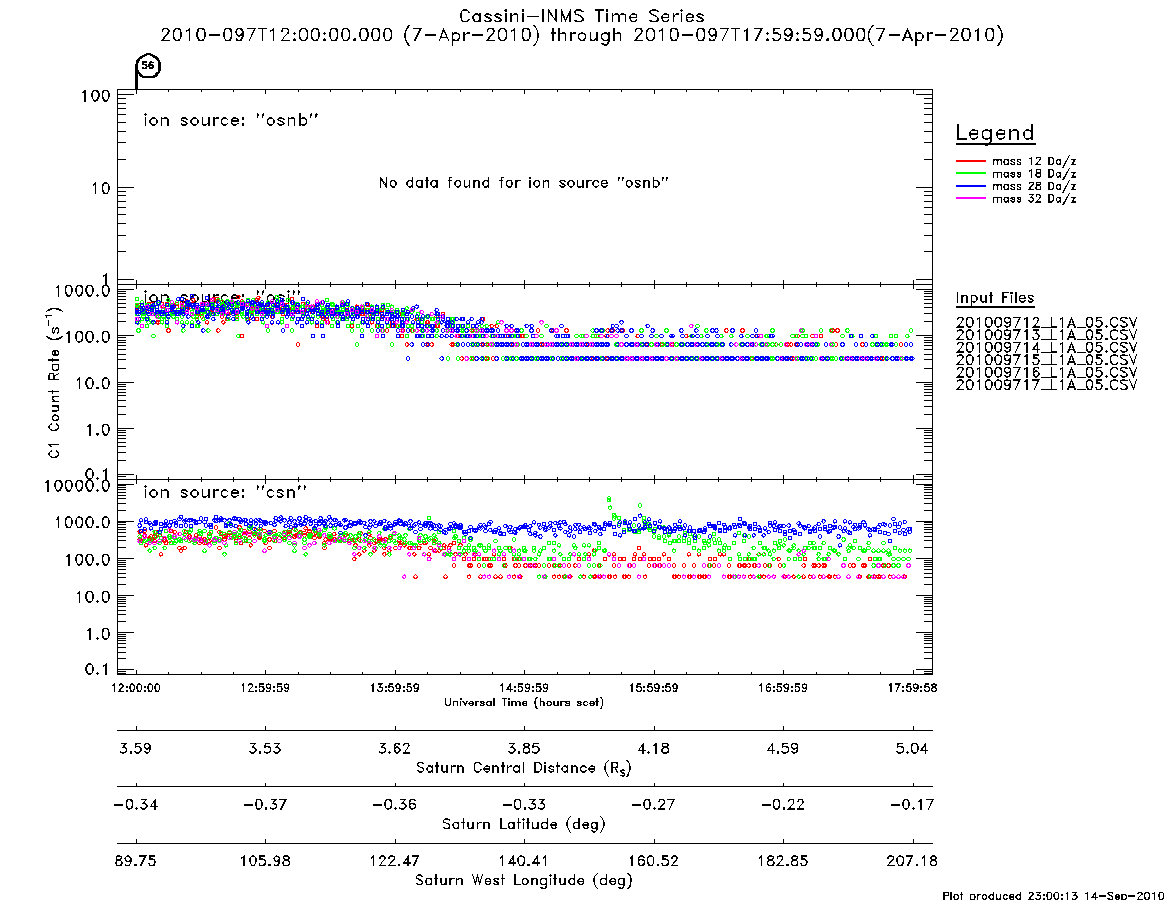Click the 'mass 32 Da/z' legend text
This screenshot has width=1165, height=900.
(1034, 199)
